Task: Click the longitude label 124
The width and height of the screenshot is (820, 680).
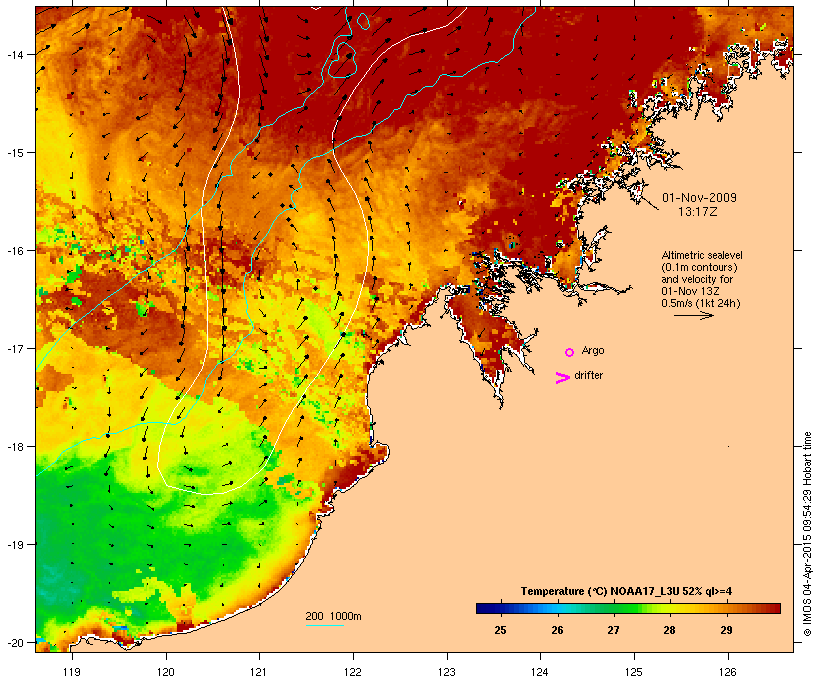Action: (x=540, y=672)
